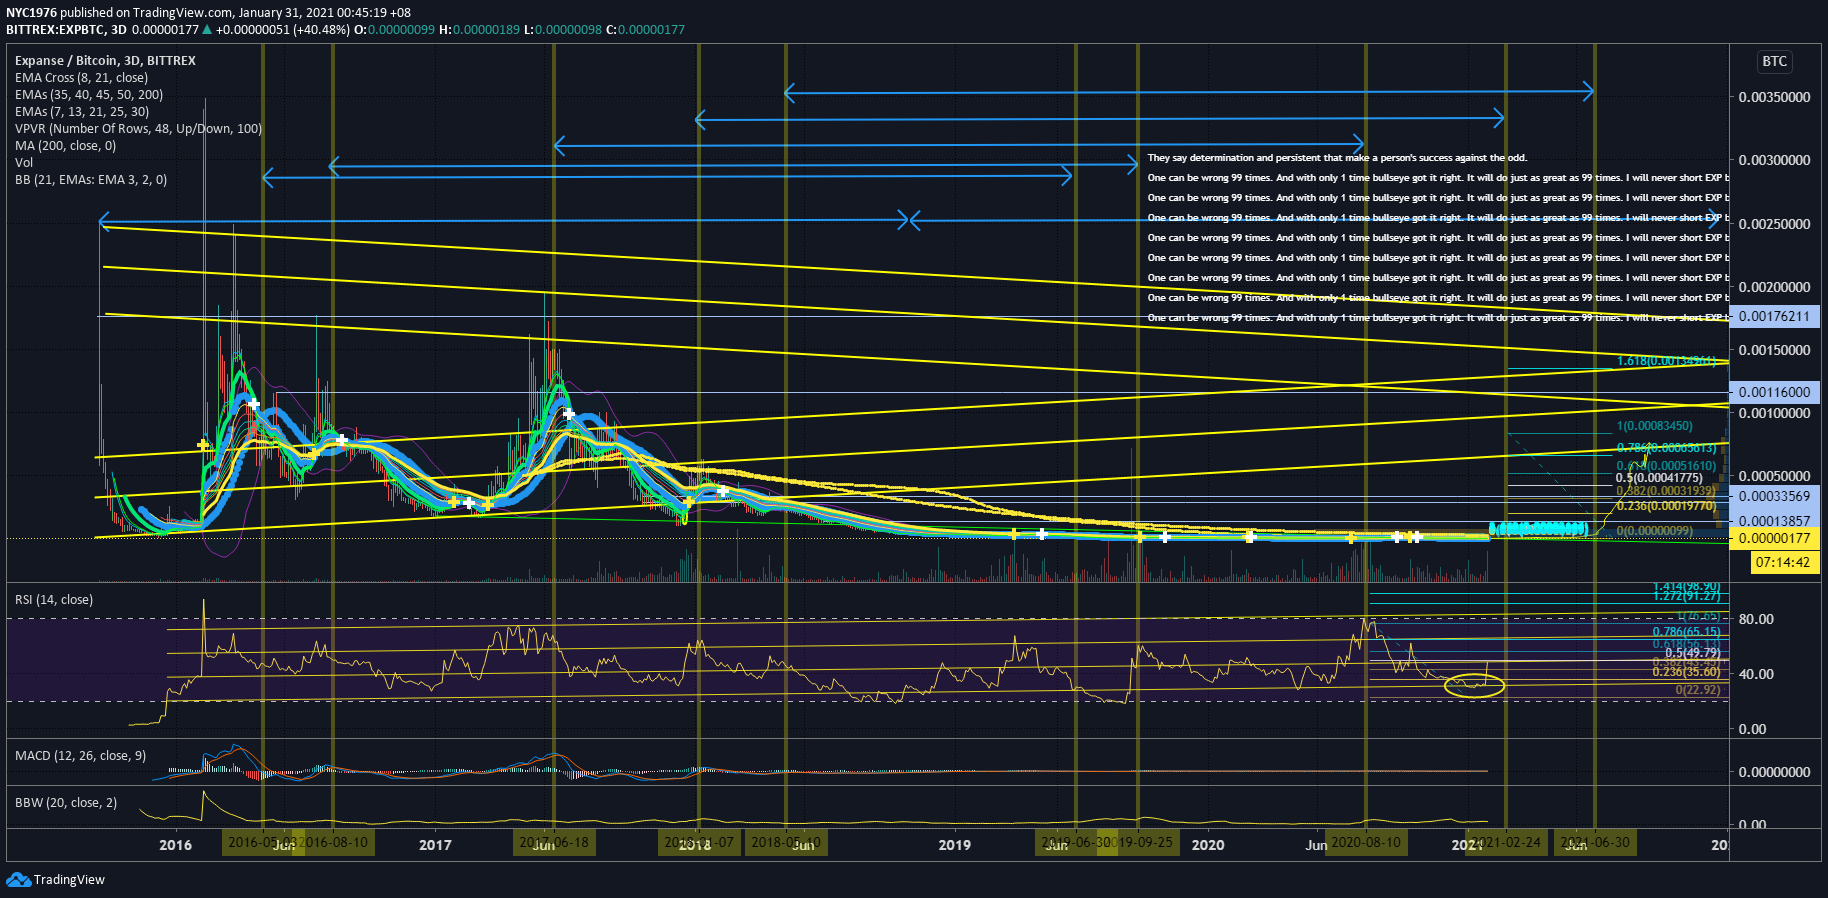Click the 2017 year label on time axis

[x=435, y=845]
